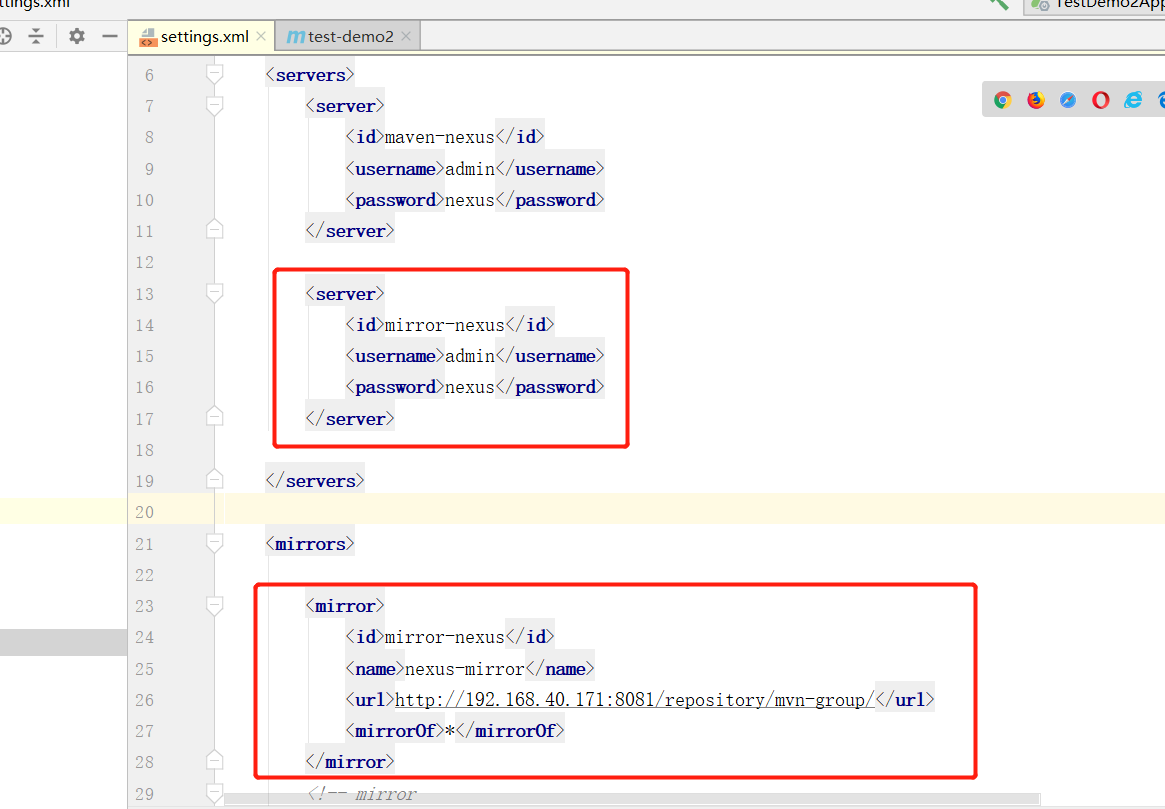The width and height of the screenshot is (1165, 809).
Task: Click the Maven icon on test-demo2 tab
Action: 295,36
